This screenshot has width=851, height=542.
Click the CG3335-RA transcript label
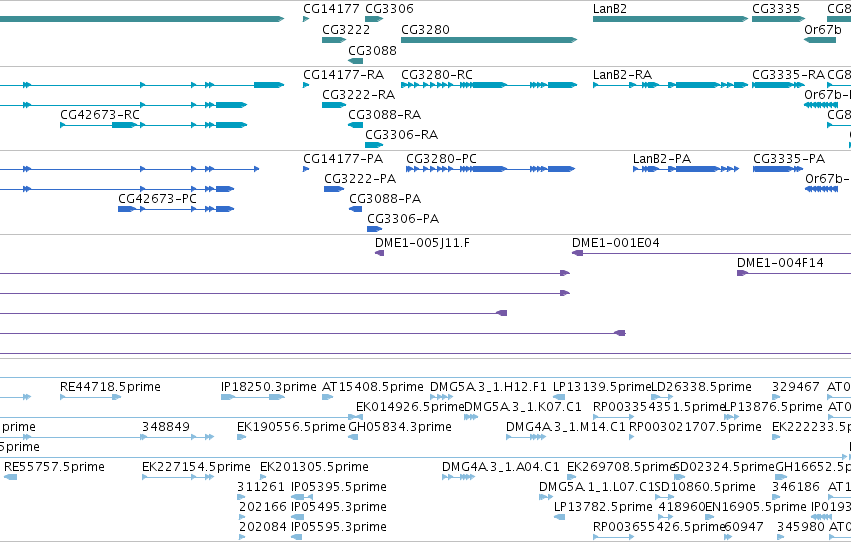coord(788,74)
